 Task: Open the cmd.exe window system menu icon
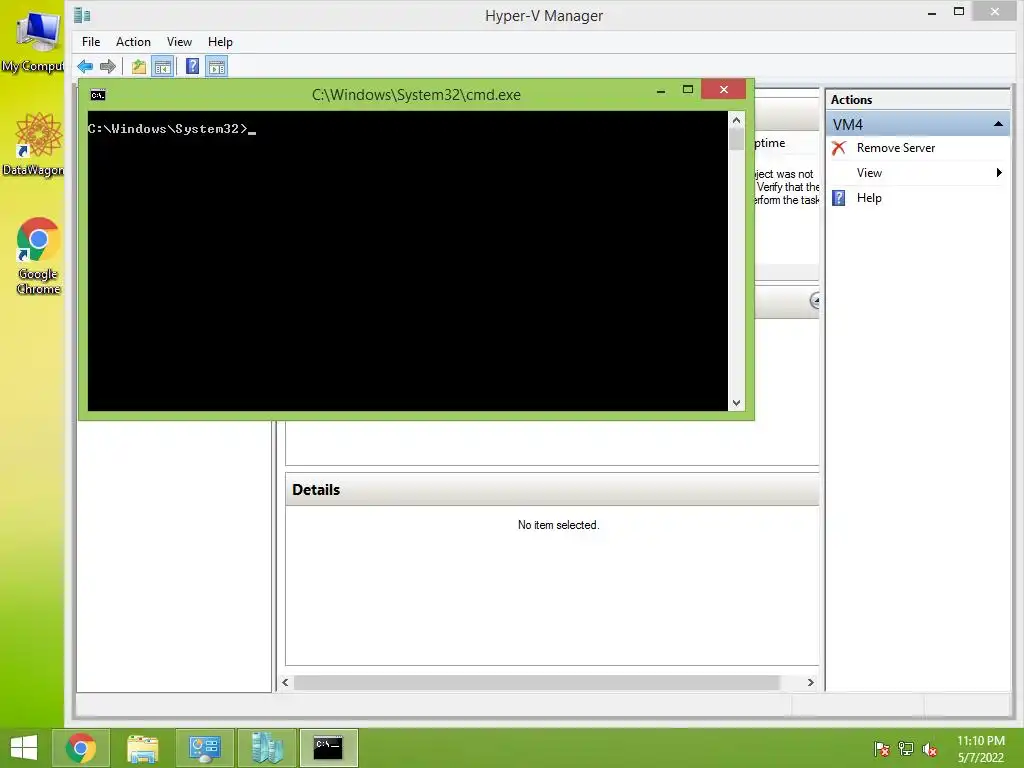(98, 95)
